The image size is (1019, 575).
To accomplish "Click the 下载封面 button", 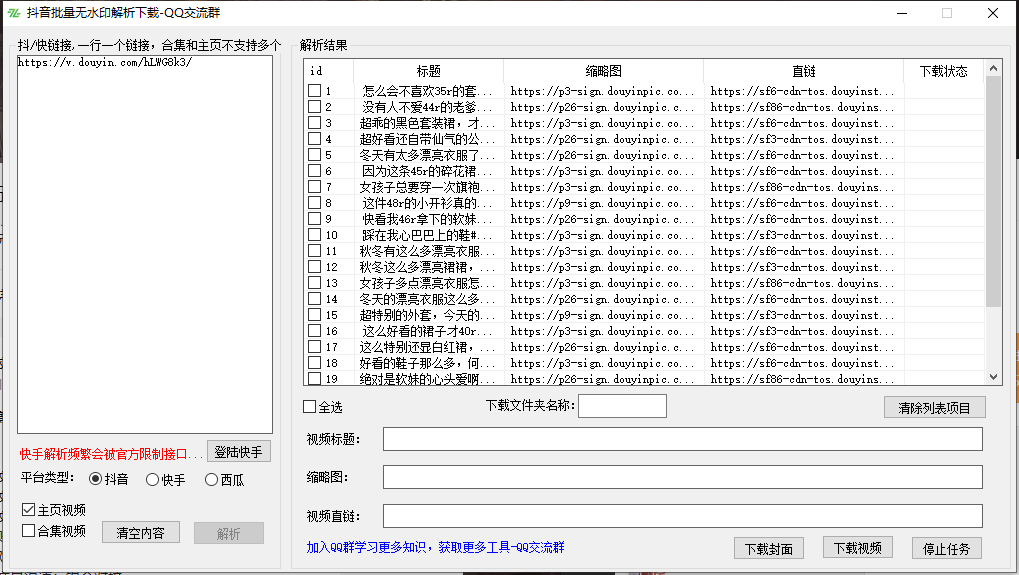I will tap(769, 548).
